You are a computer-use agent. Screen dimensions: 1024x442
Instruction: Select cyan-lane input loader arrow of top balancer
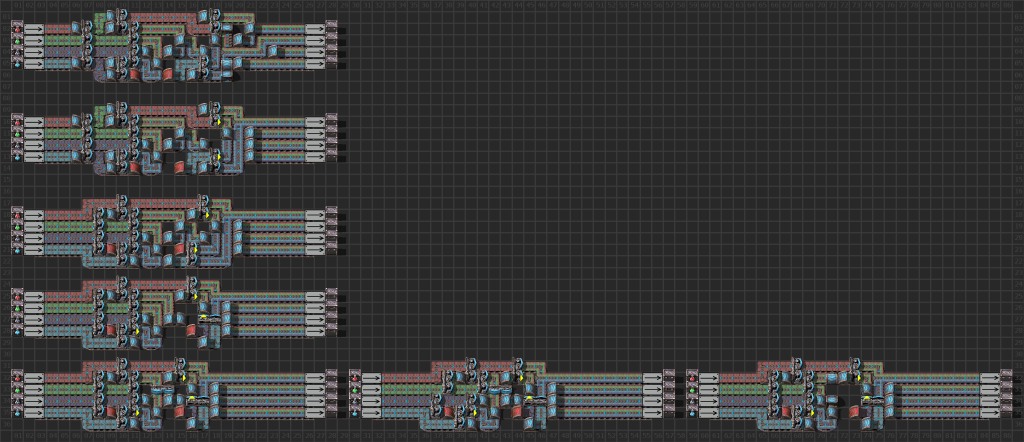tap(34, 64)
